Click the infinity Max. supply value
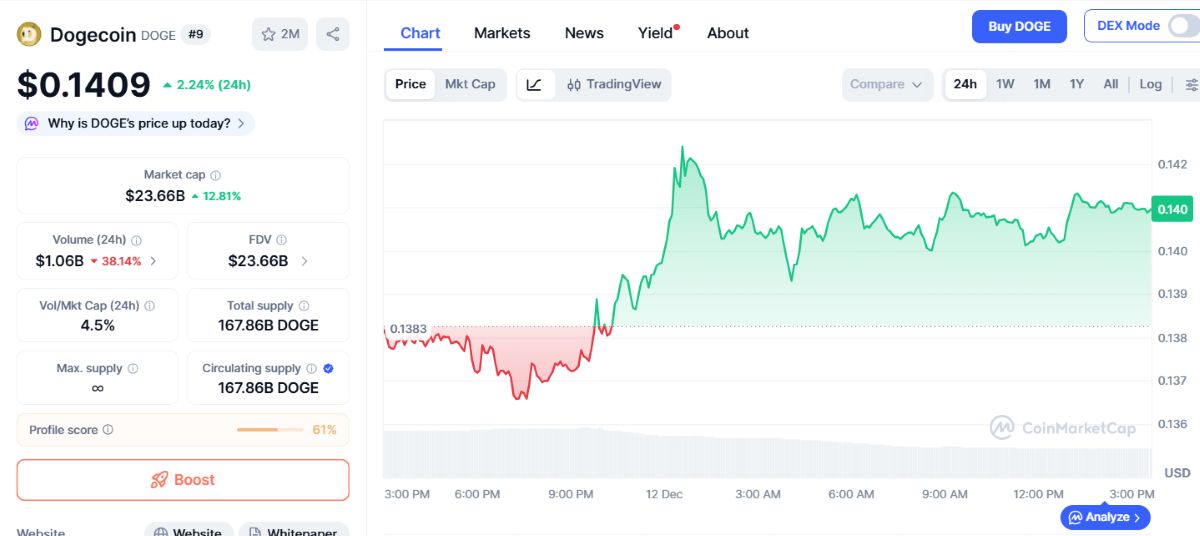1200x536 pixels. click(97, 388)
